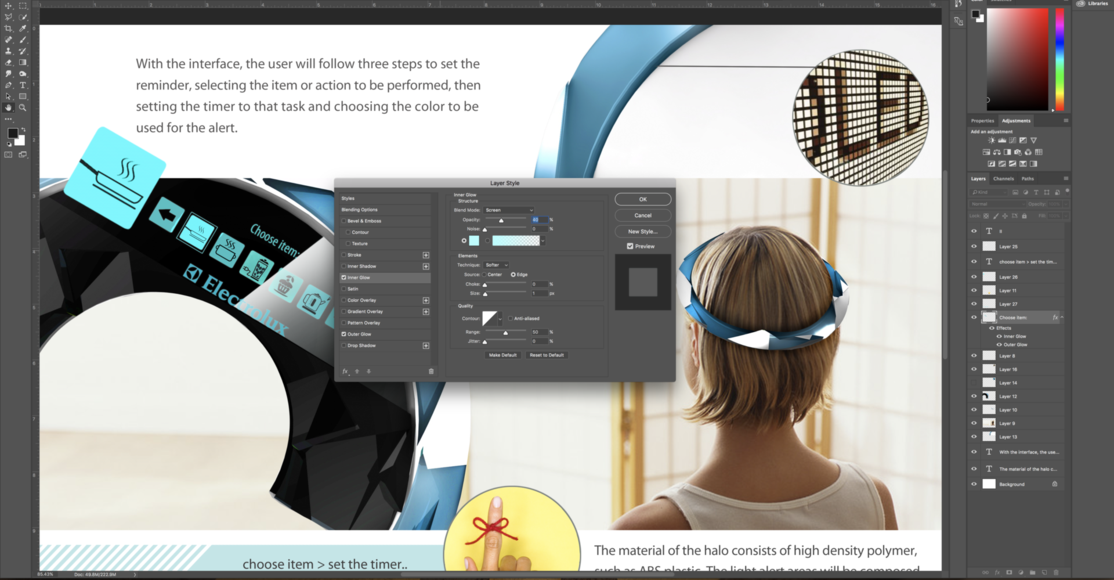Open the gradient picker dropdown arrow

click(544, 241)
